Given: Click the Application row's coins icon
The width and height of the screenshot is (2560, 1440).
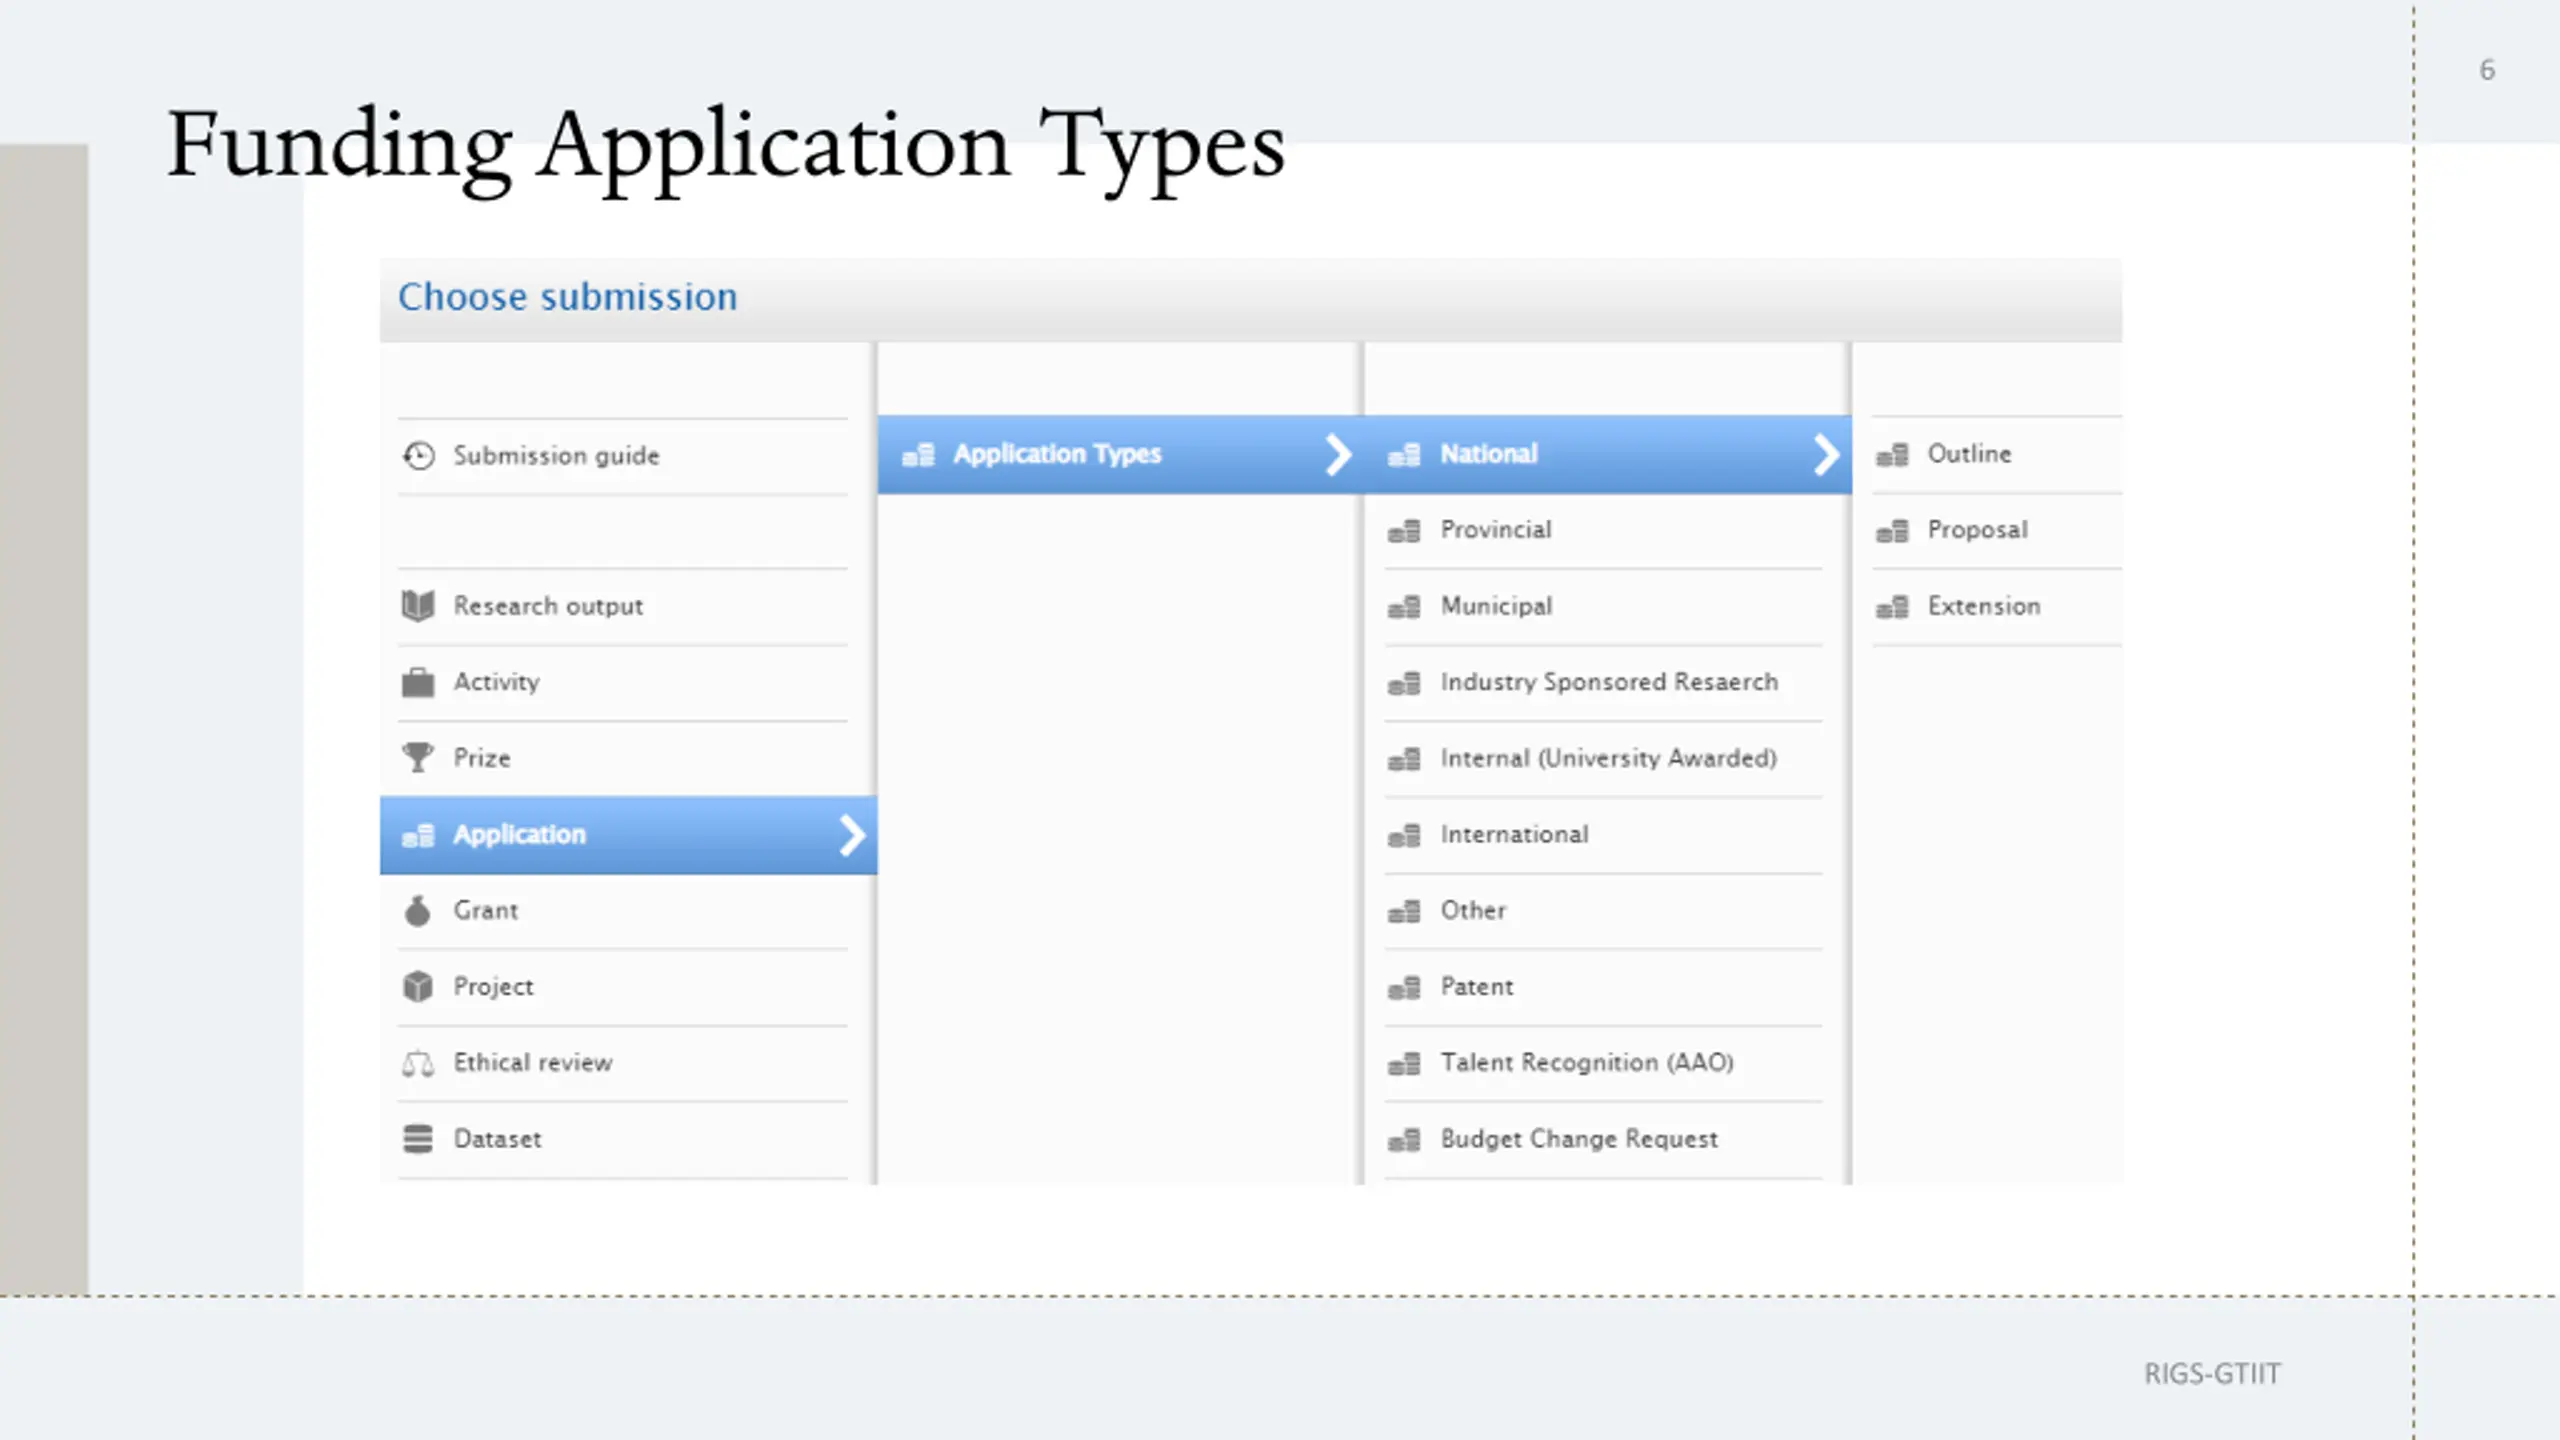Looking at the screenshot, I should pyautogui.click(x=418, y=835).
